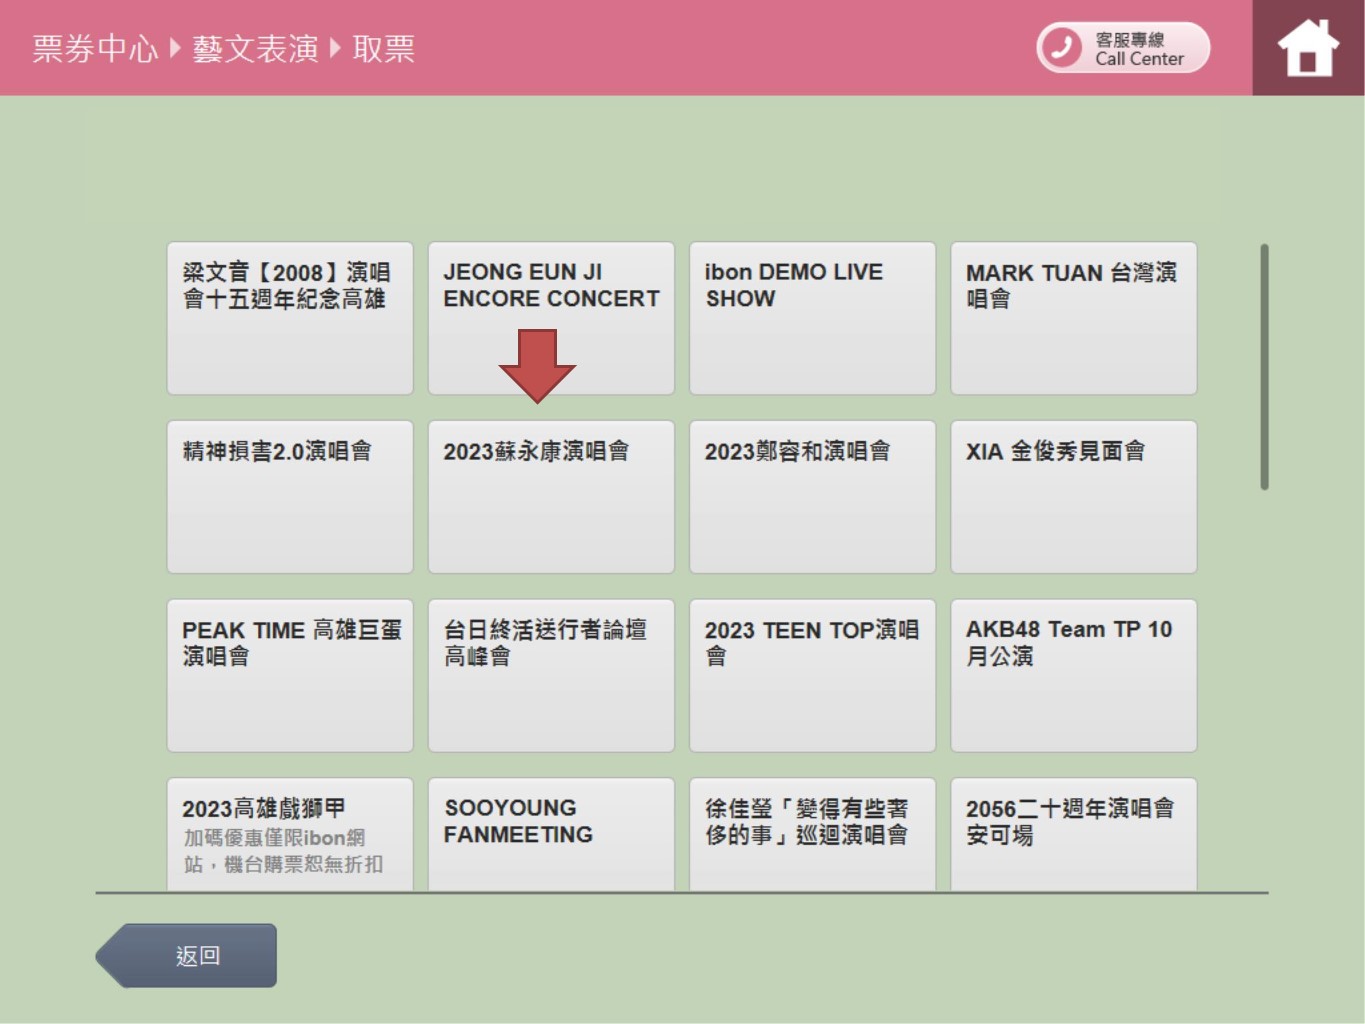
Task: Open 2023 TEEN TOP演唱會 tile
Action: pos(812,676)
